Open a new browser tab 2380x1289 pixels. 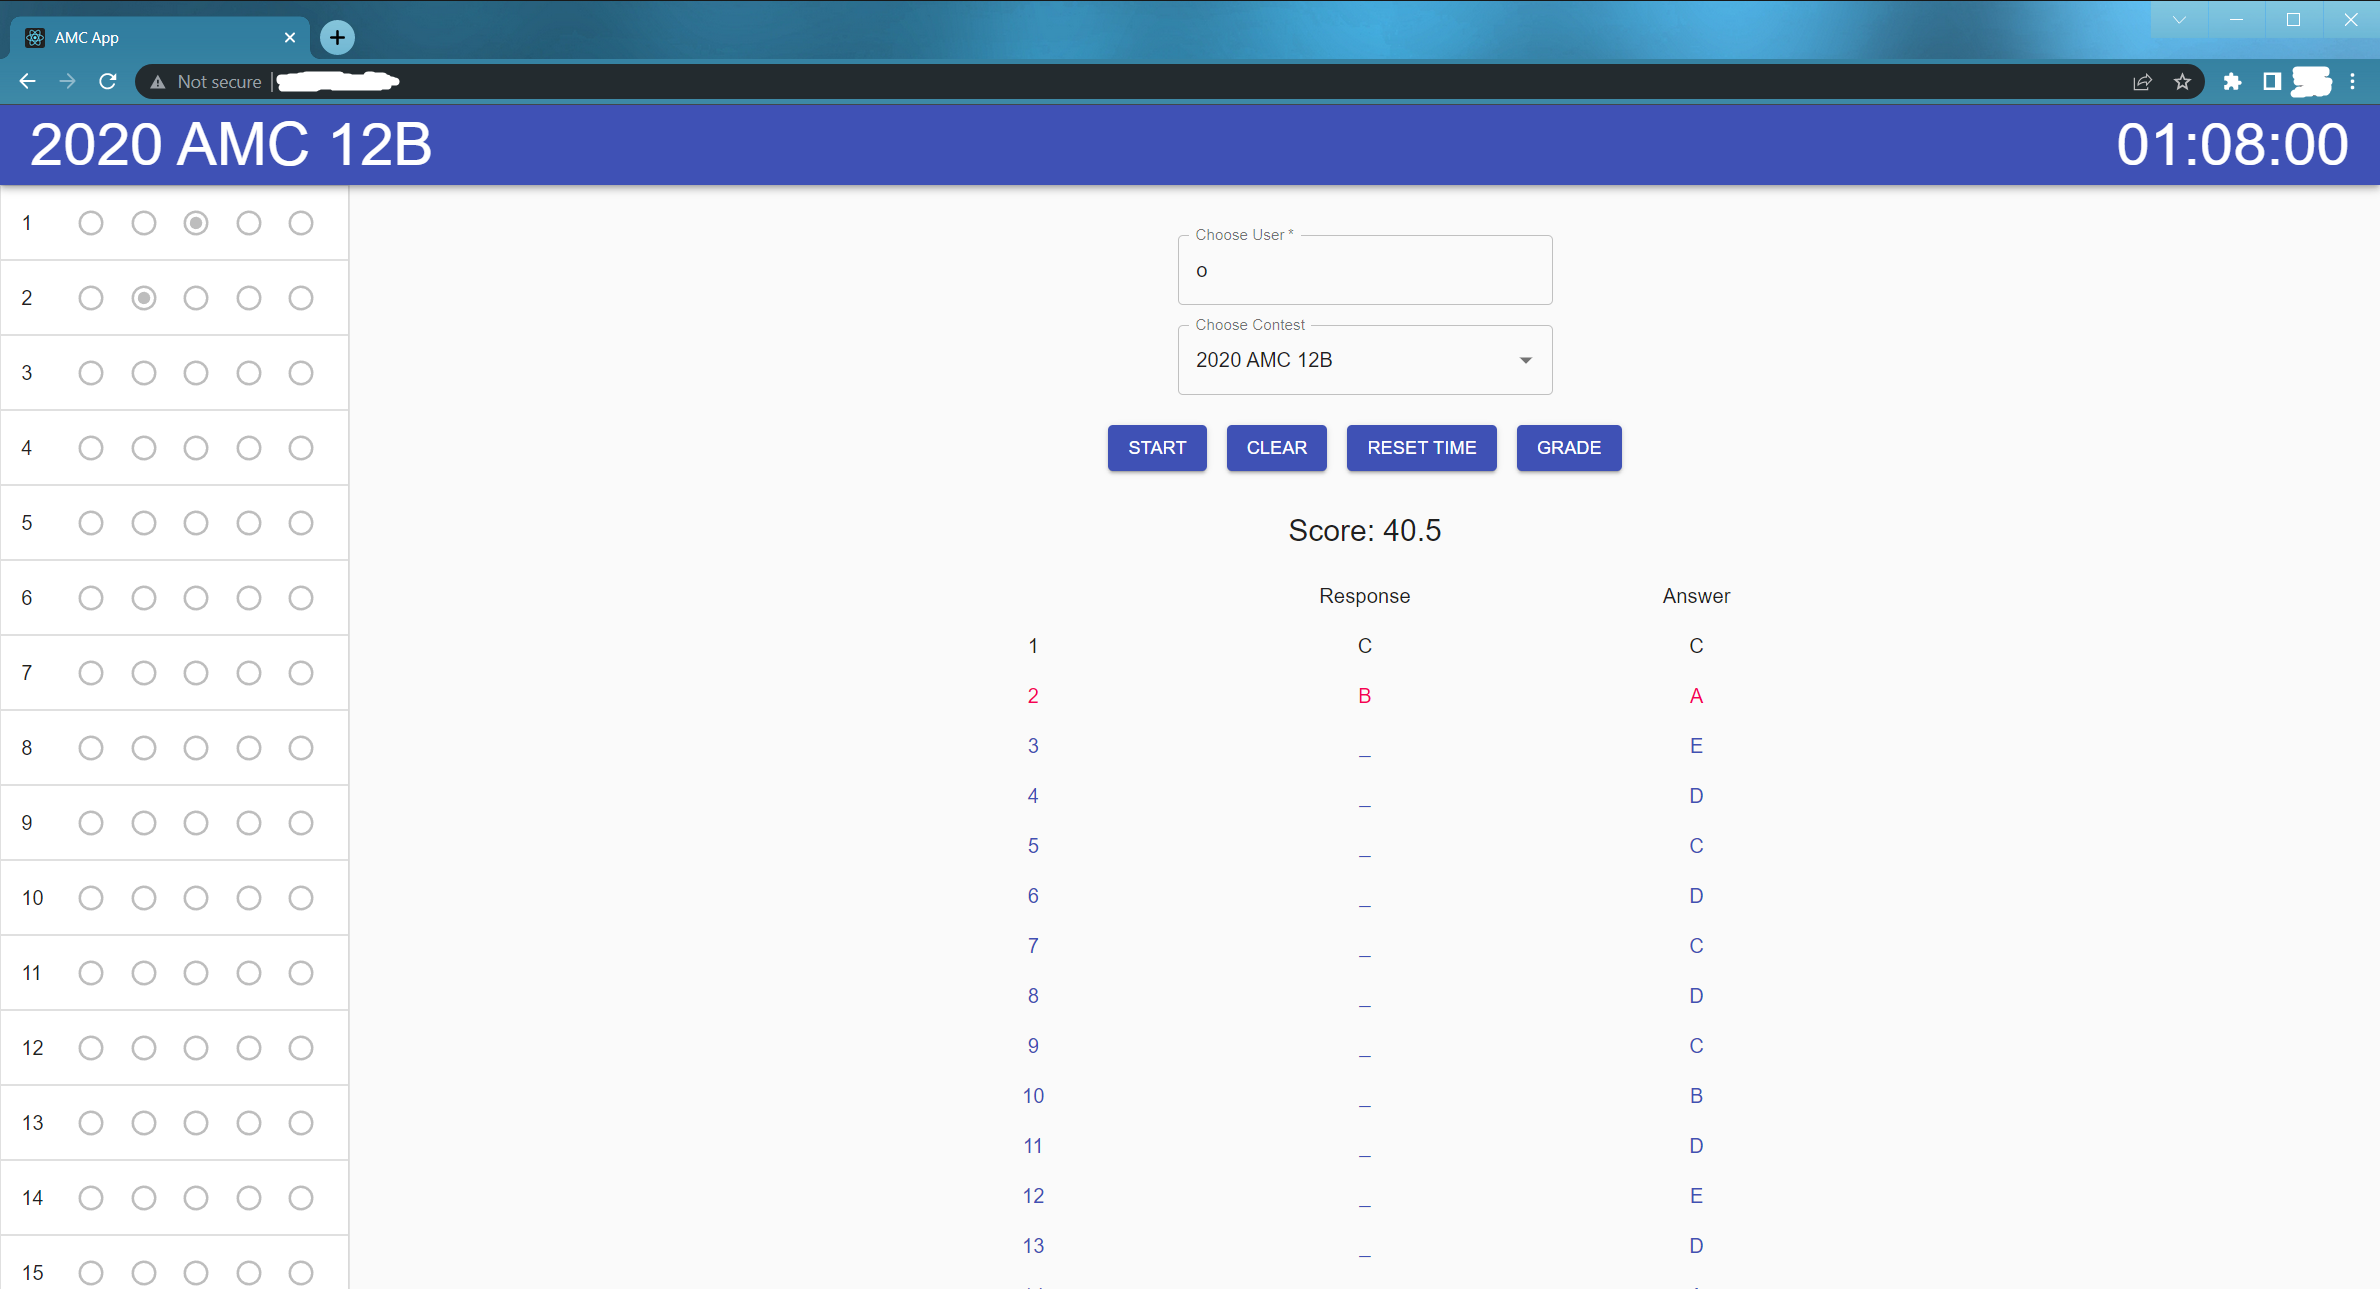click(x=337, y=38)
